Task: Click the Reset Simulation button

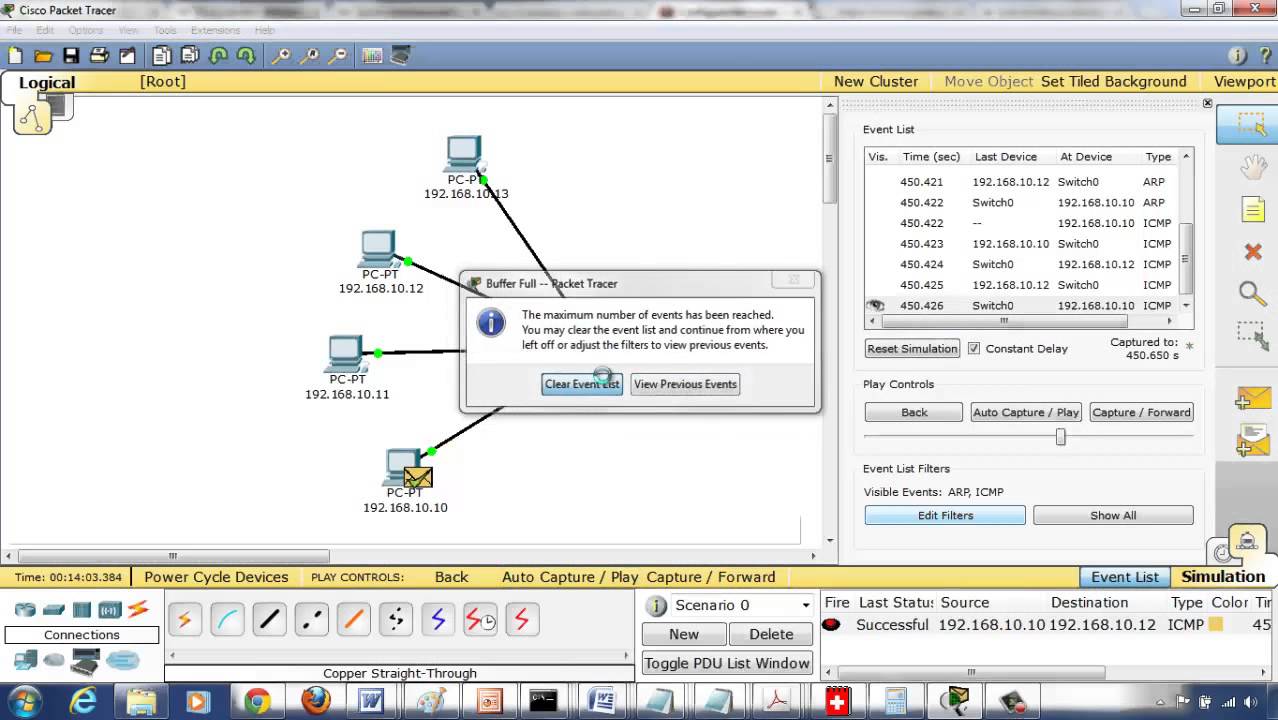Action: [912, 349]
